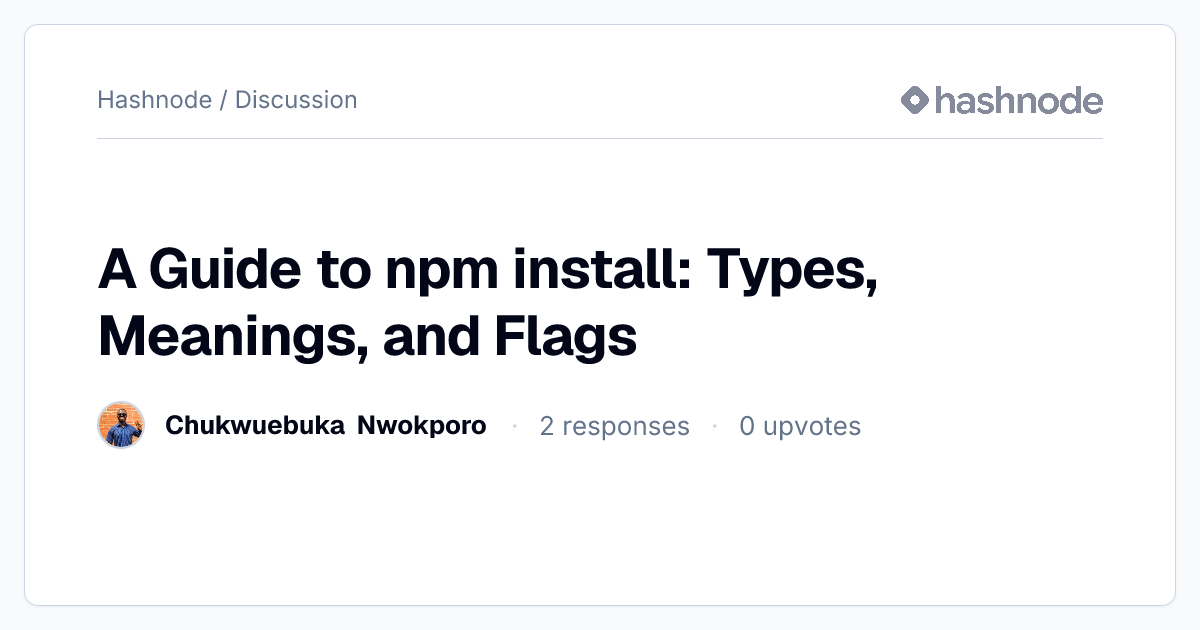This screenshot has width=1200, height=630.
Task: Open the 'A Guide to npm install' title
Action: 488,304
